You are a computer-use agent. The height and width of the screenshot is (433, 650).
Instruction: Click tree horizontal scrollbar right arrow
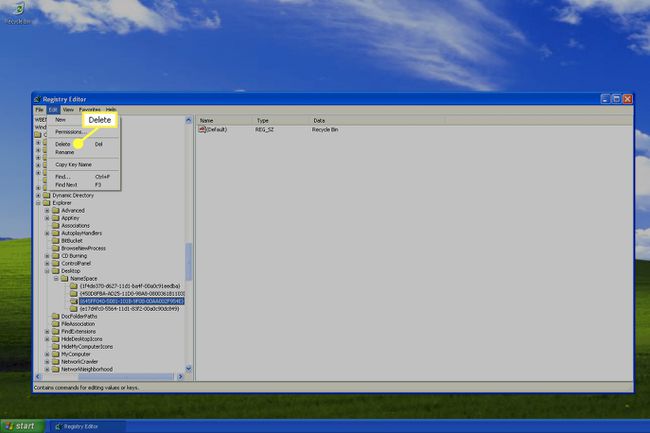(x=180, y=377)
